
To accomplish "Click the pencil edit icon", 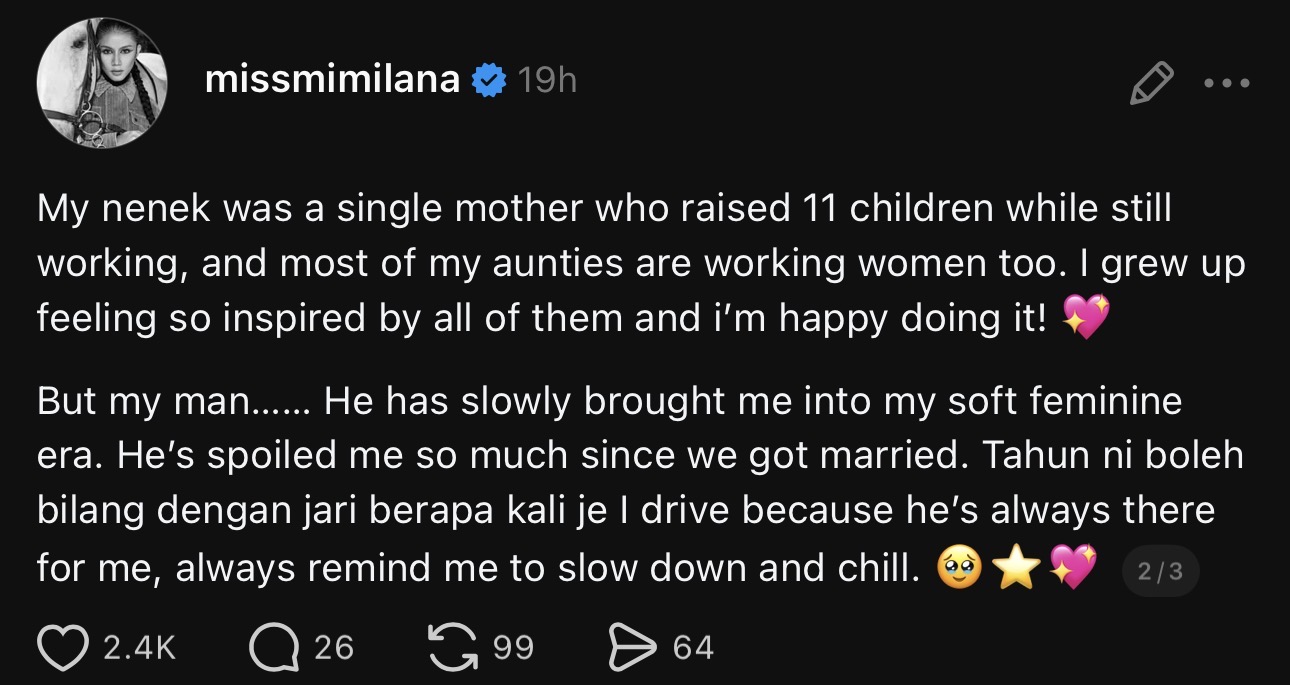I will [x=1150, y=82].
